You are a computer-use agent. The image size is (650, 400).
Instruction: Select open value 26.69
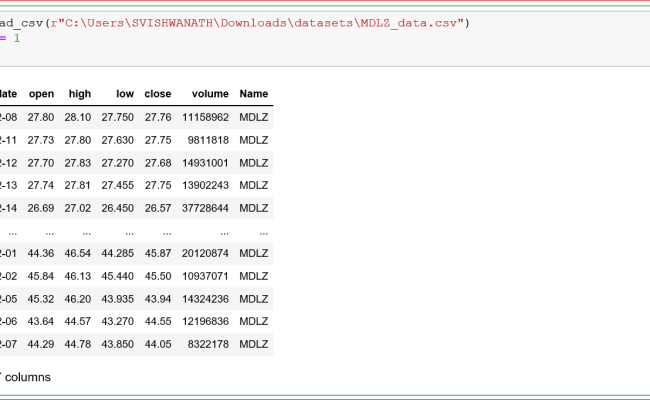coord(41,208)
